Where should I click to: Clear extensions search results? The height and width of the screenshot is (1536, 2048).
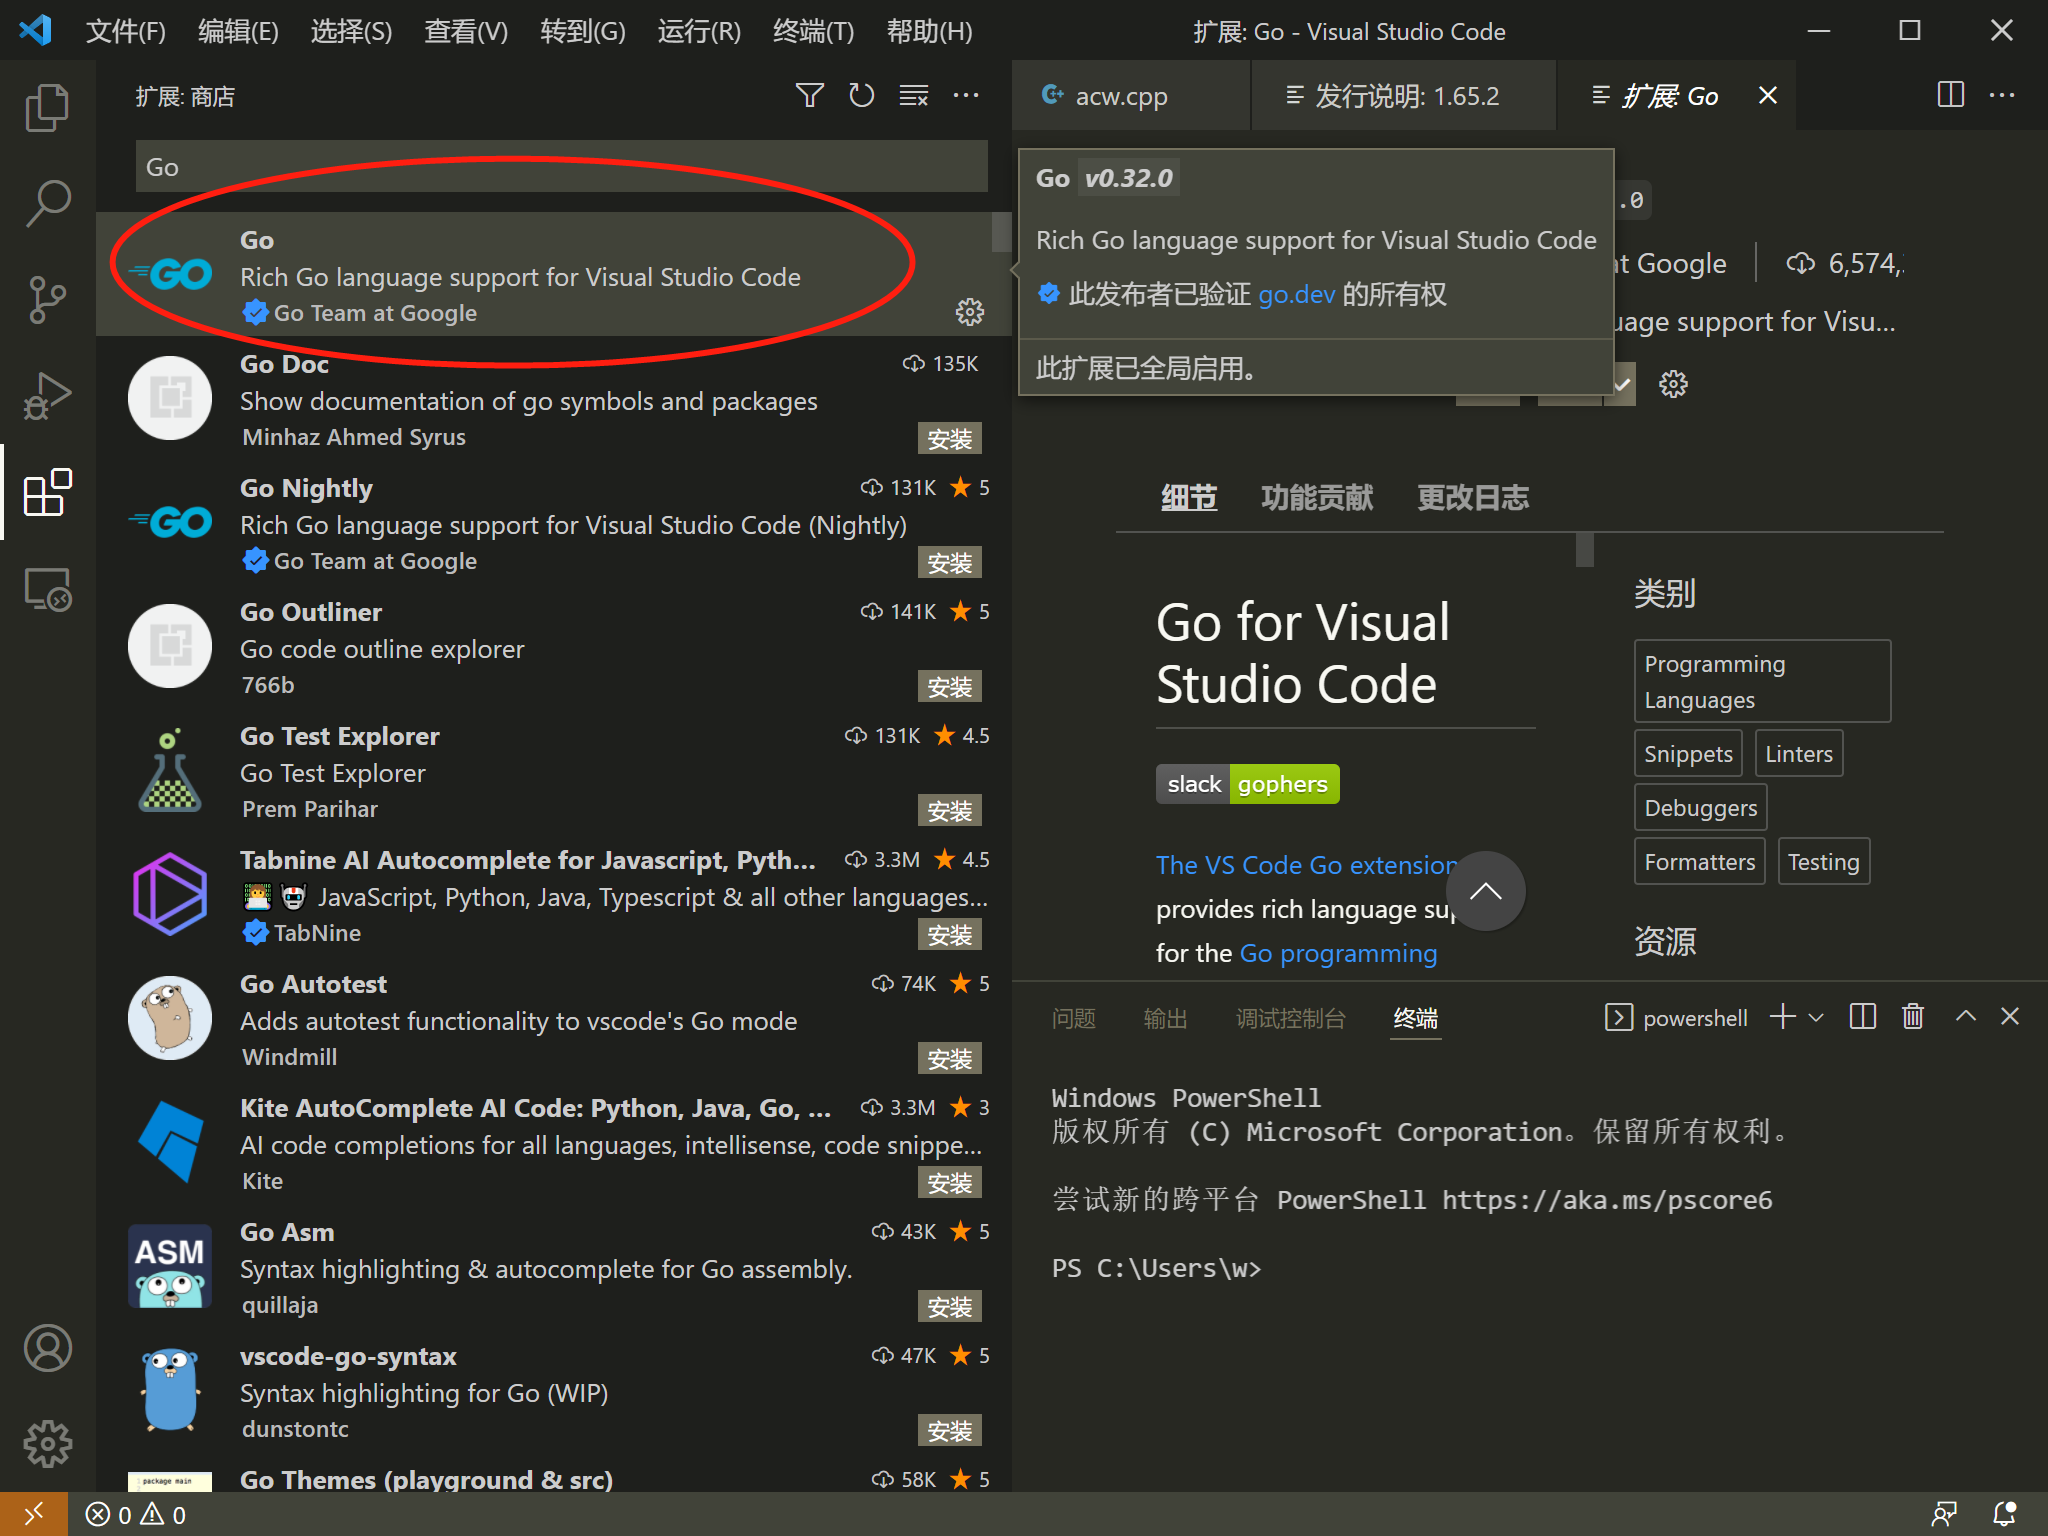pos(913,95)
